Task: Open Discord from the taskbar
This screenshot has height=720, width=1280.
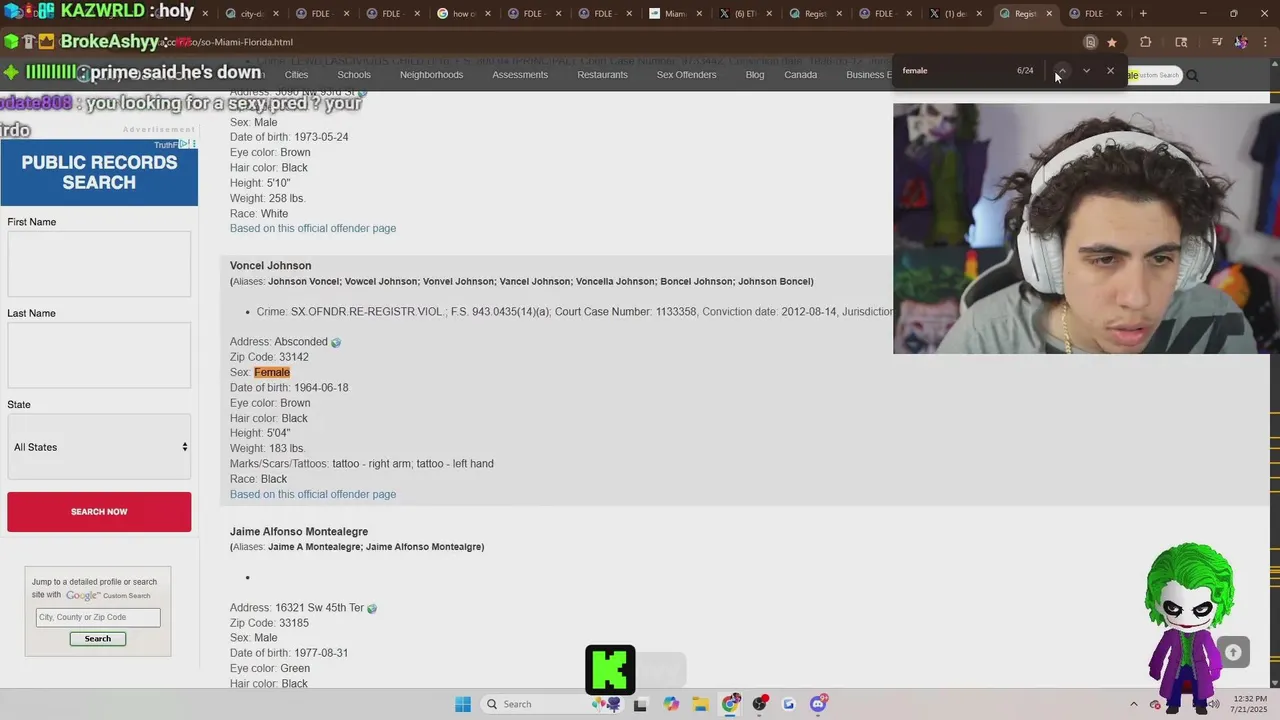Action: 819,704
